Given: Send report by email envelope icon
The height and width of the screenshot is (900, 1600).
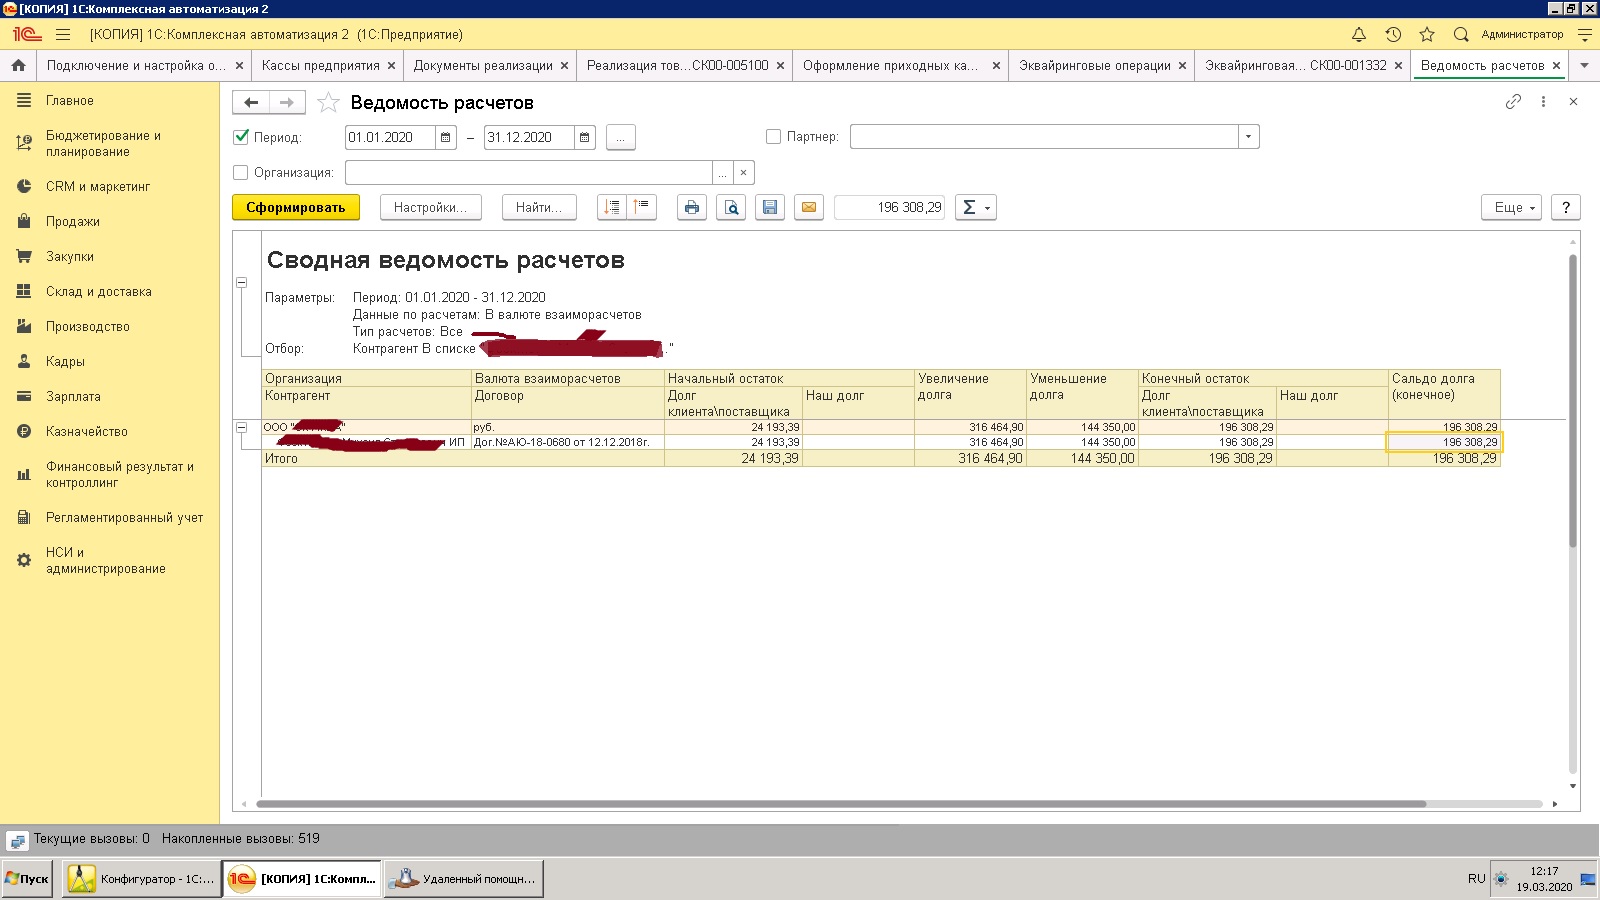Looking at the screenshot, I should pyautogui.click(x=809, y=207).
